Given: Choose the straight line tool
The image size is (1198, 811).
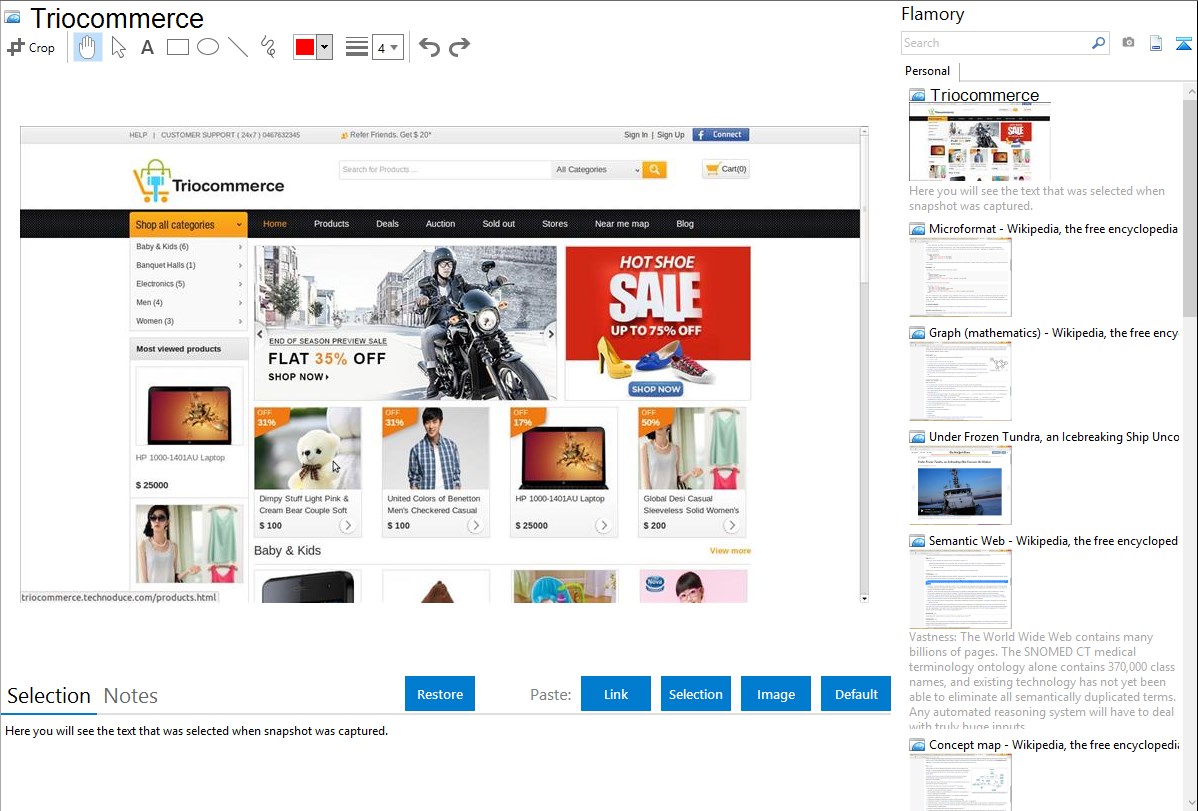Looking at the screenshot, I should click(238, 47).
